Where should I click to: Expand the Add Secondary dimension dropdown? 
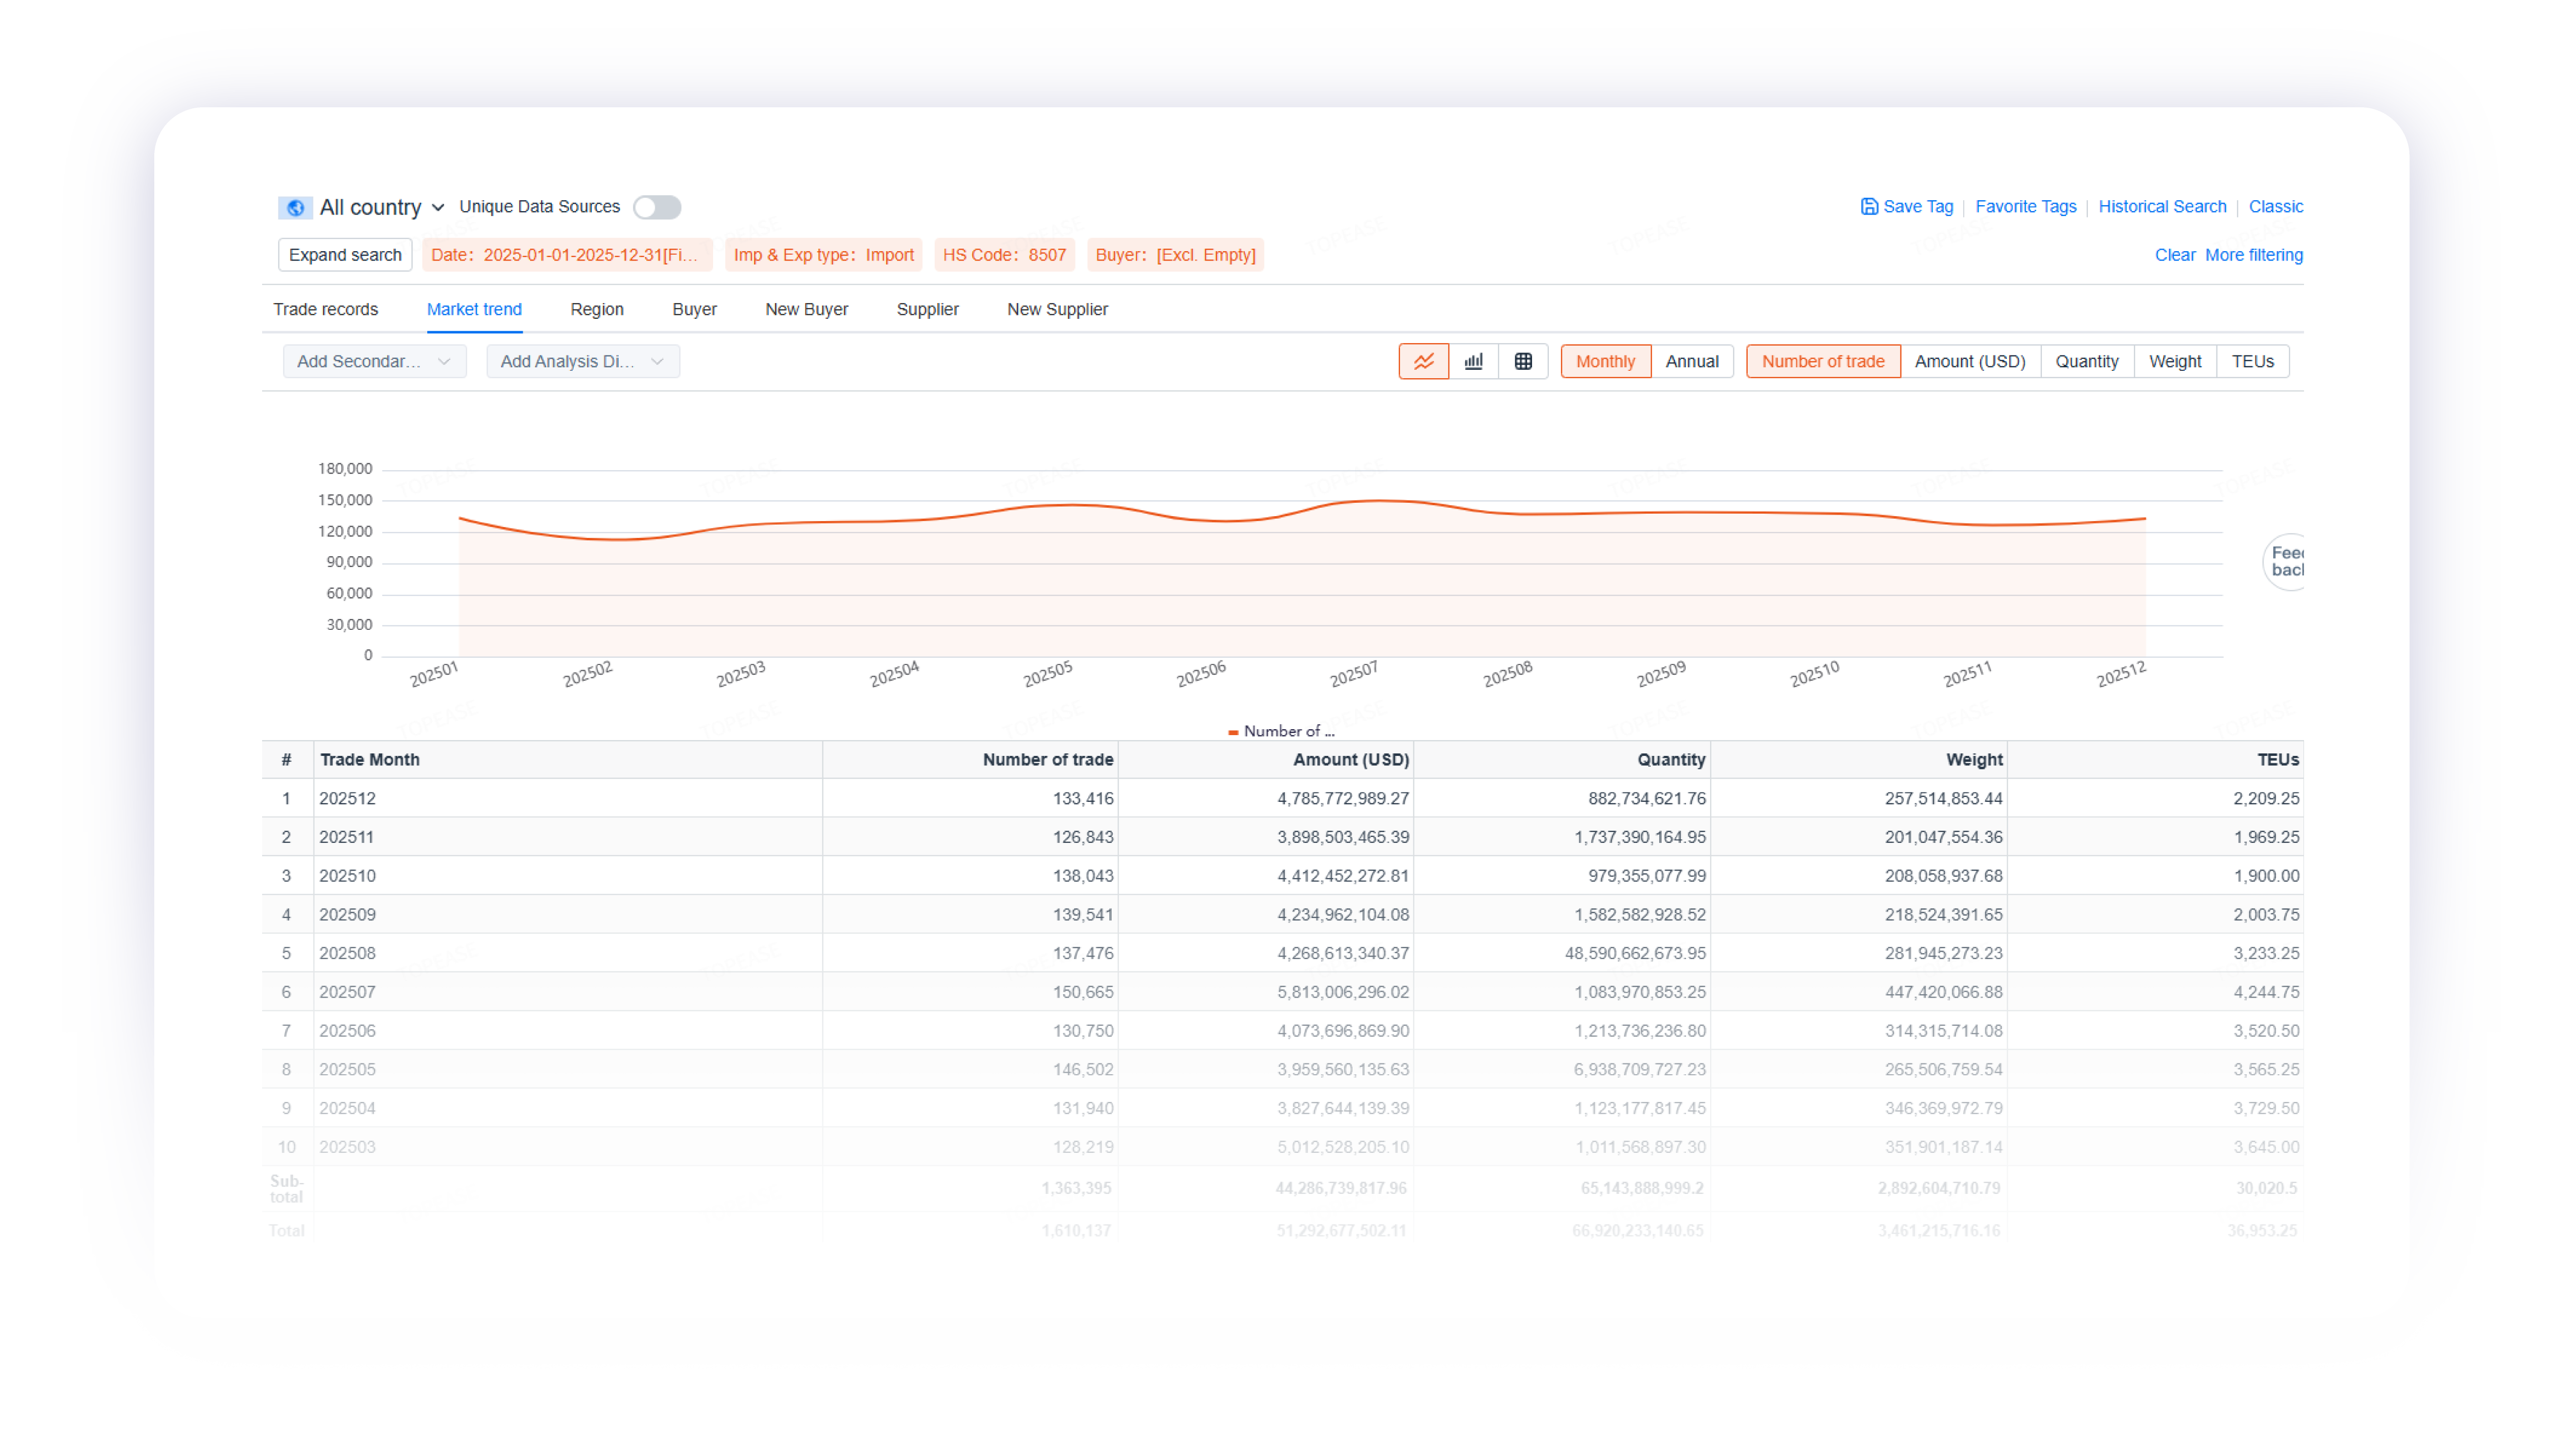[x=374, y=361]
